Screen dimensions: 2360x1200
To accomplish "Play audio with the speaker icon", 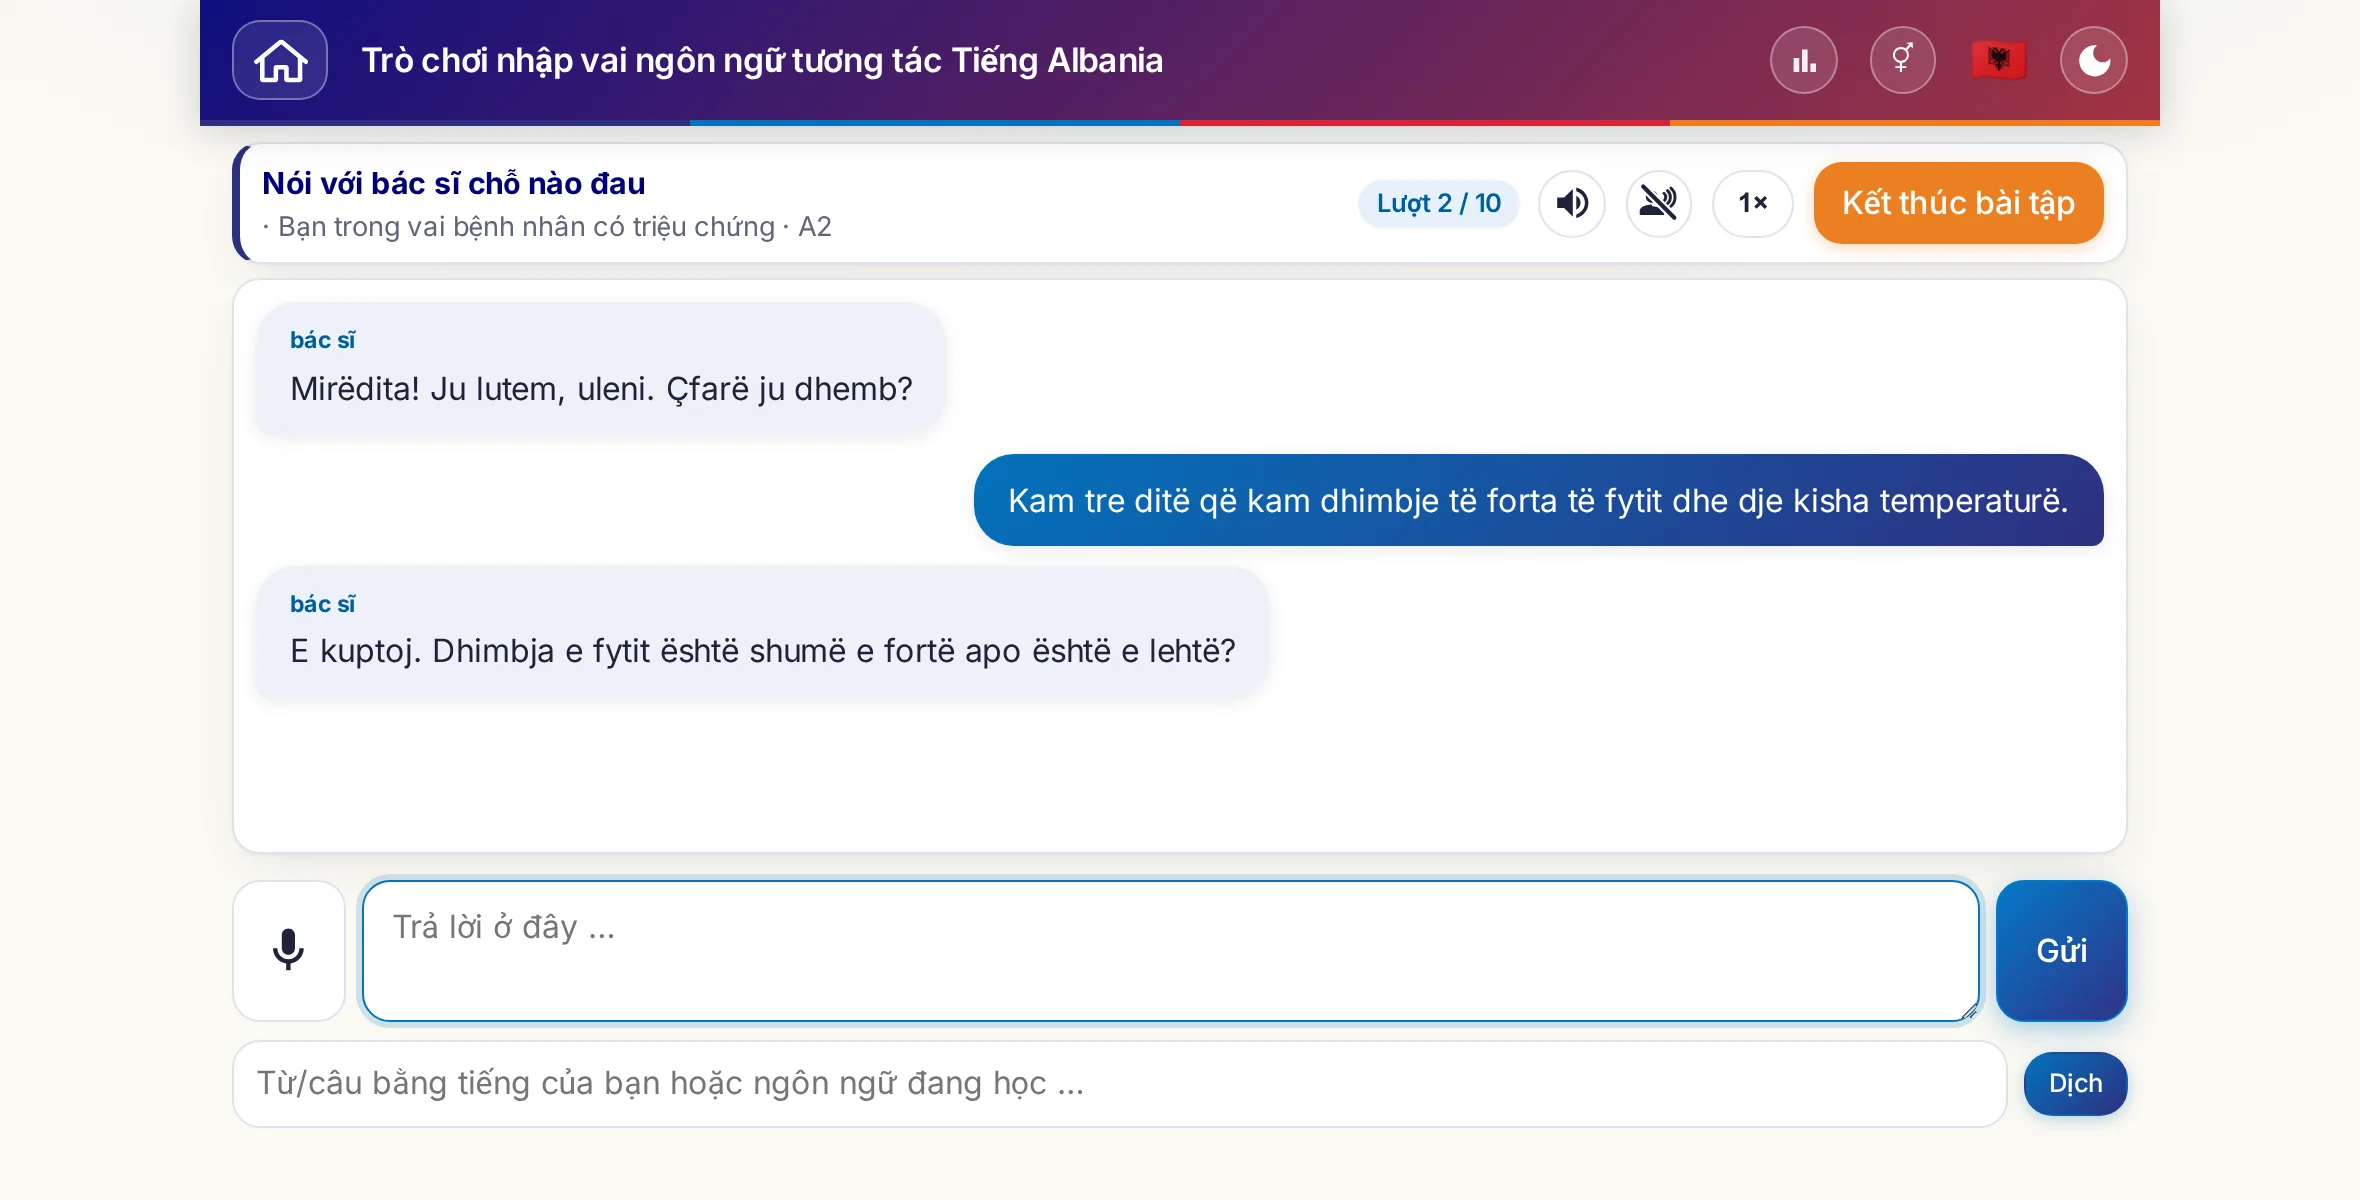I will pos(1572,203).
